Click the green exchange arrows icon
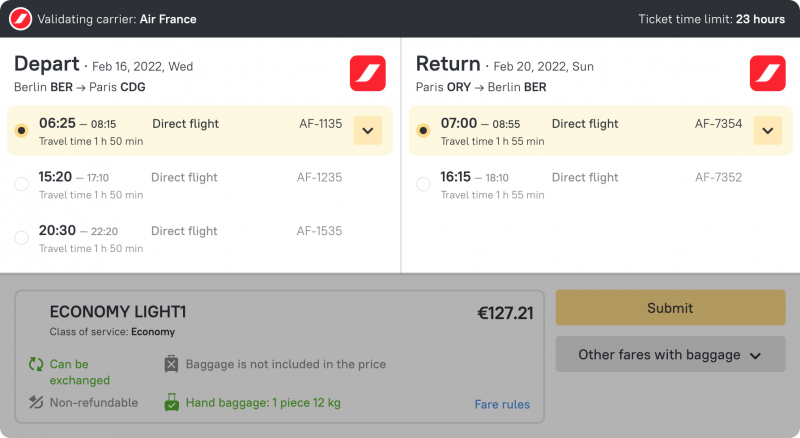 36,364
